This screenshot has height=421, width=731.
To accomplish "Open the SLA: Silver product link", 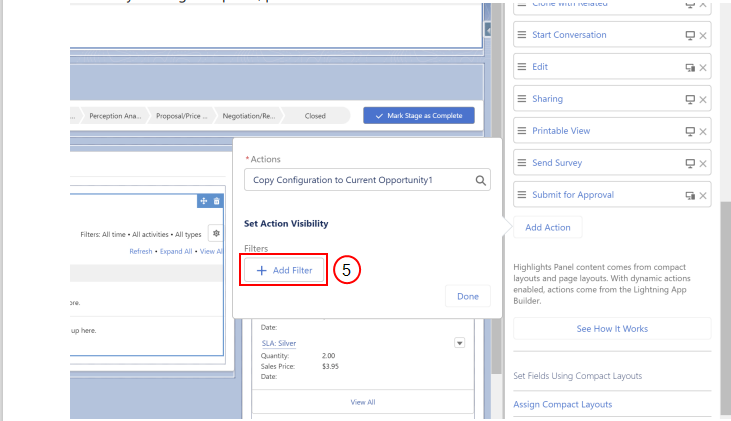I will [279, 343].
